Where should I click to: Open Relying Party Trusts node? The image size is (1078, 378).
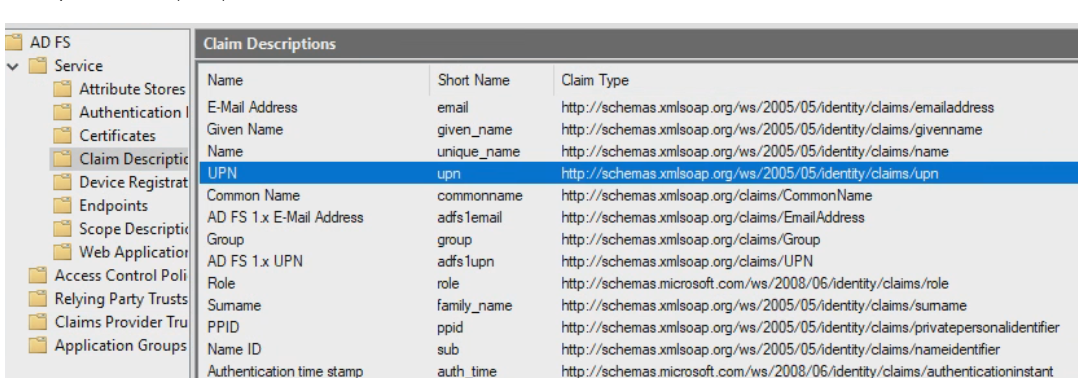point(121,299)
